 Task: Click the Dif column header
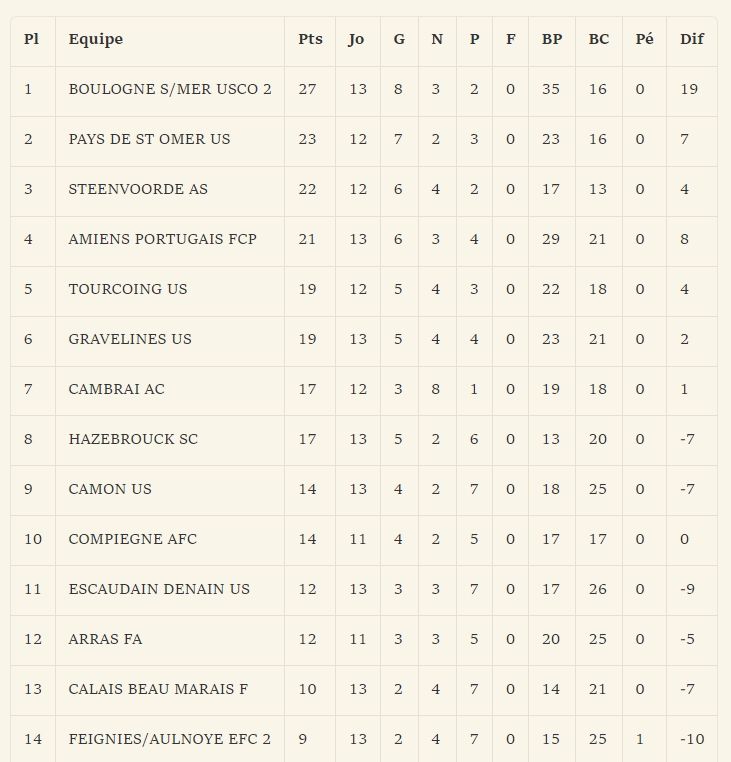pos(691,39)
